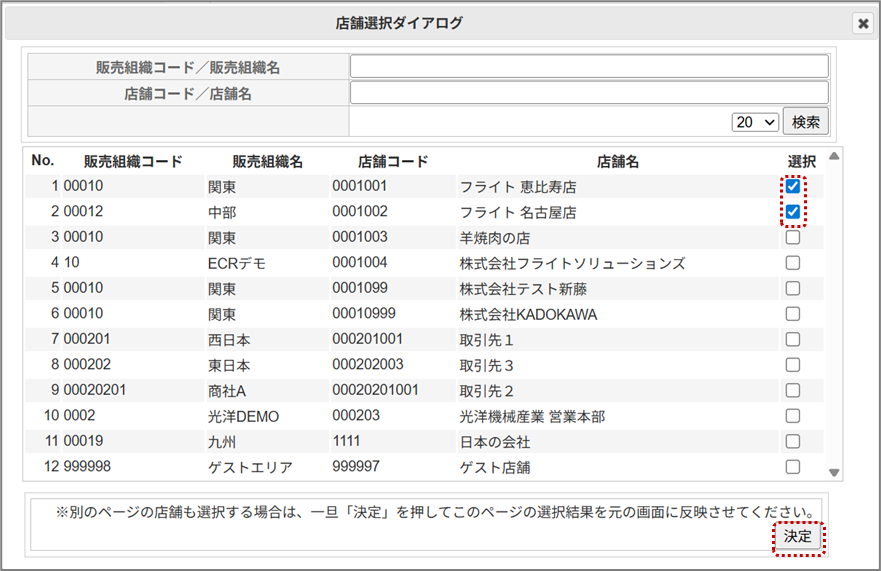Viewport: 881px width, 571px height.
Task: Click the 店舗名 column header
Action: point(617,161)
